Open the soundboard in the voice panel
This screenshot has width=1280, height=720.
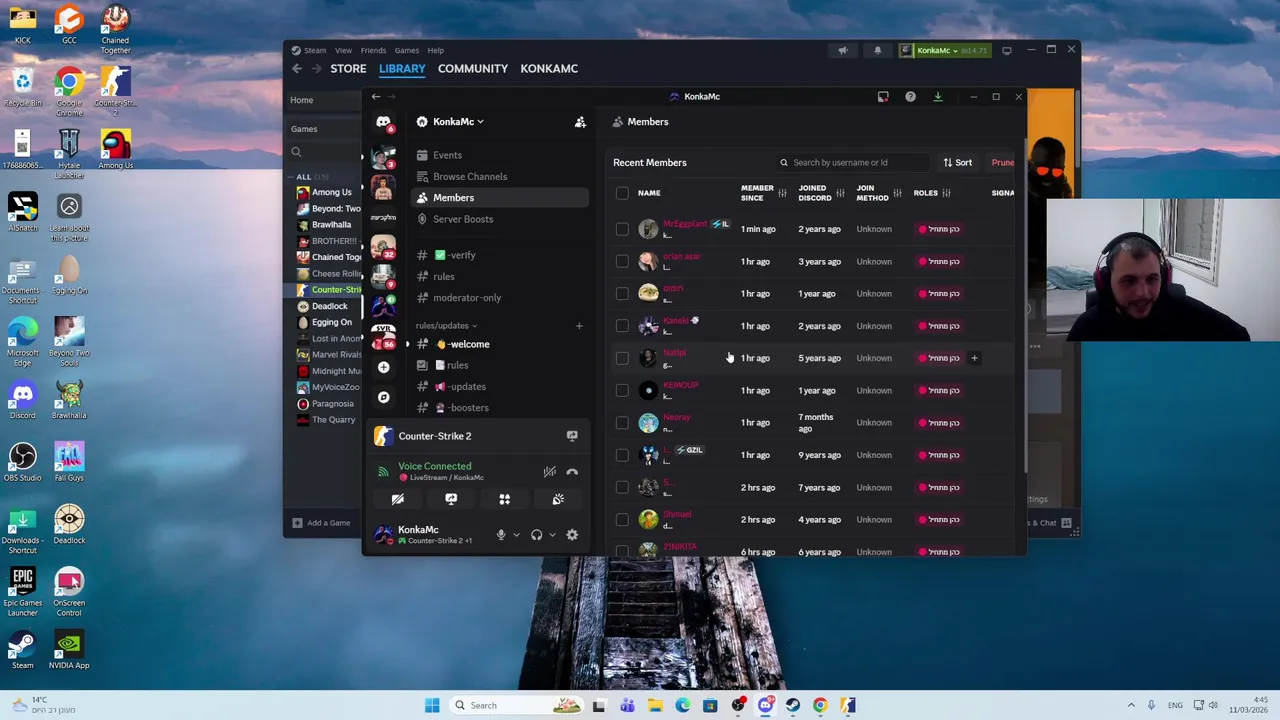click(x=558, y=499)
